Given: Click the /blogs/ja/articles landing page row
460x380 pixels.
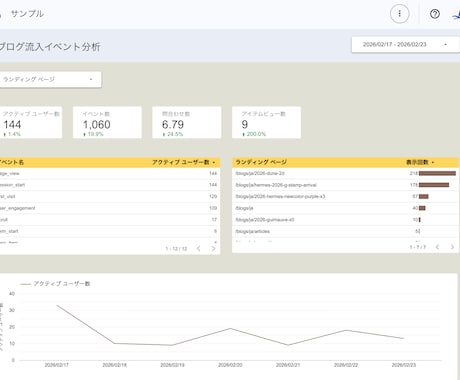Looking at the screenshot, I should [345, 231].
